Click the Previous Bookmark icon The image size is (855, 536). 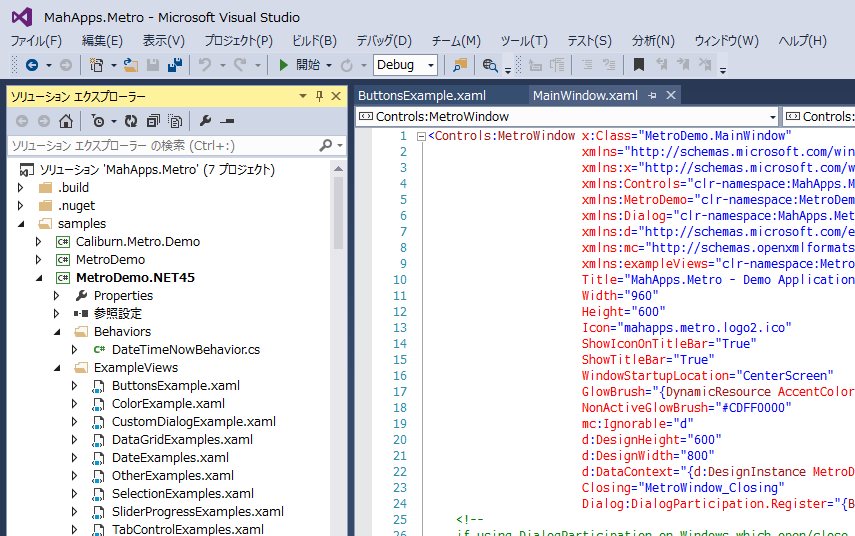pos(661,65)
